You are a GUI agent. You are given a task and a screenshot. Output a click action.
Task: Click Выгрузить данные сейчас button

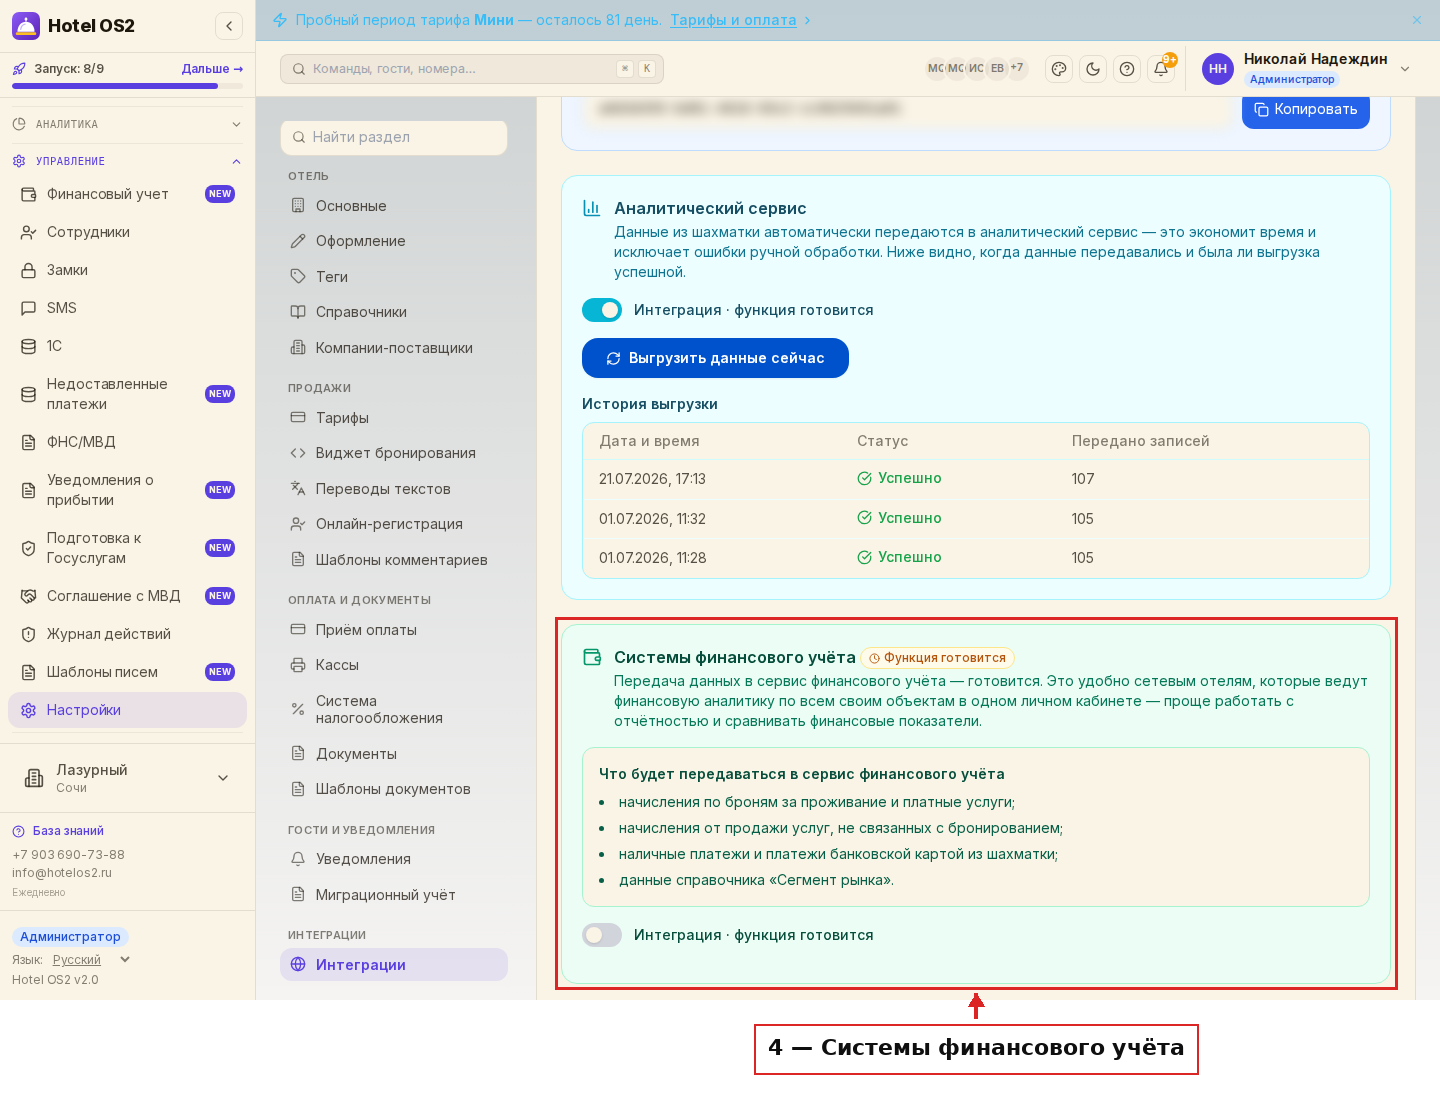(x=715, y=358)
